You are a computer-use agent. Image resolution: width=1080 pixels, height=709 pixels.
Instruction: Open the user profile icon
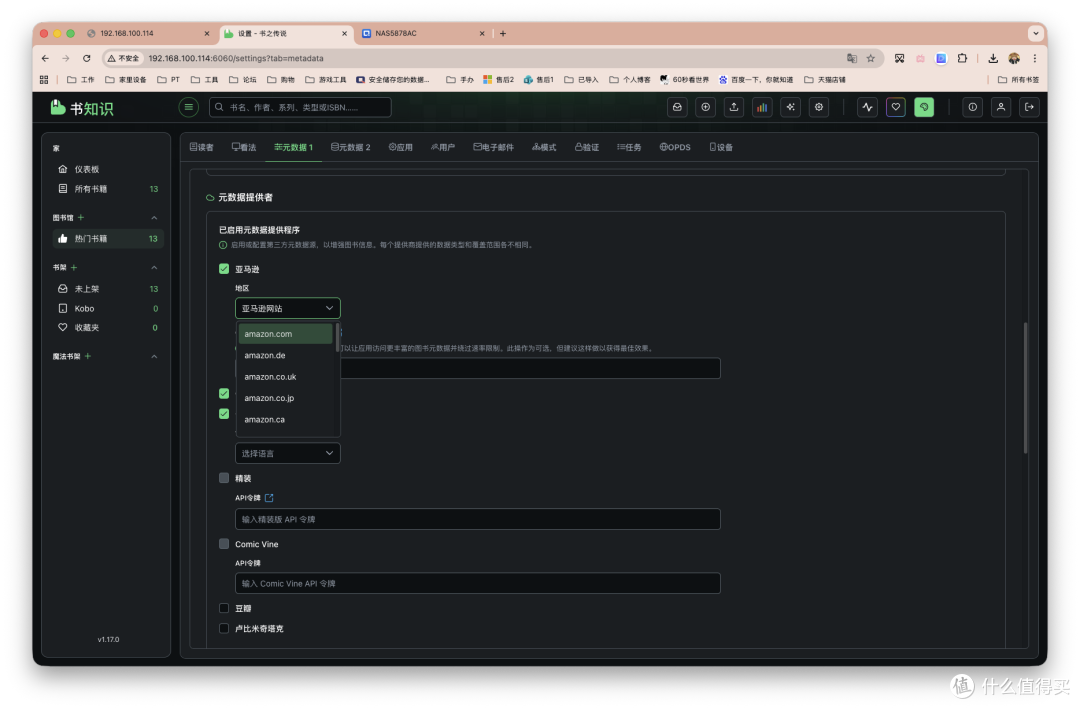[x=1001, y=107]
